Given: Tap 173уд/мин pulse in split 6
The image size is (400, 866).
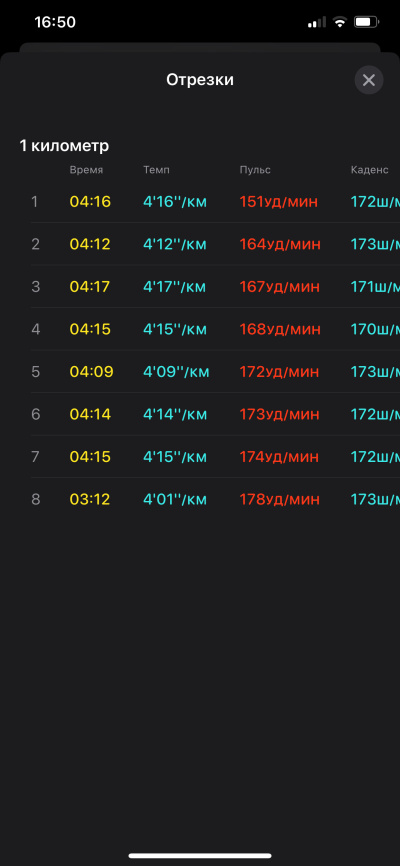Looking at the screenshot, I should 279,414.
